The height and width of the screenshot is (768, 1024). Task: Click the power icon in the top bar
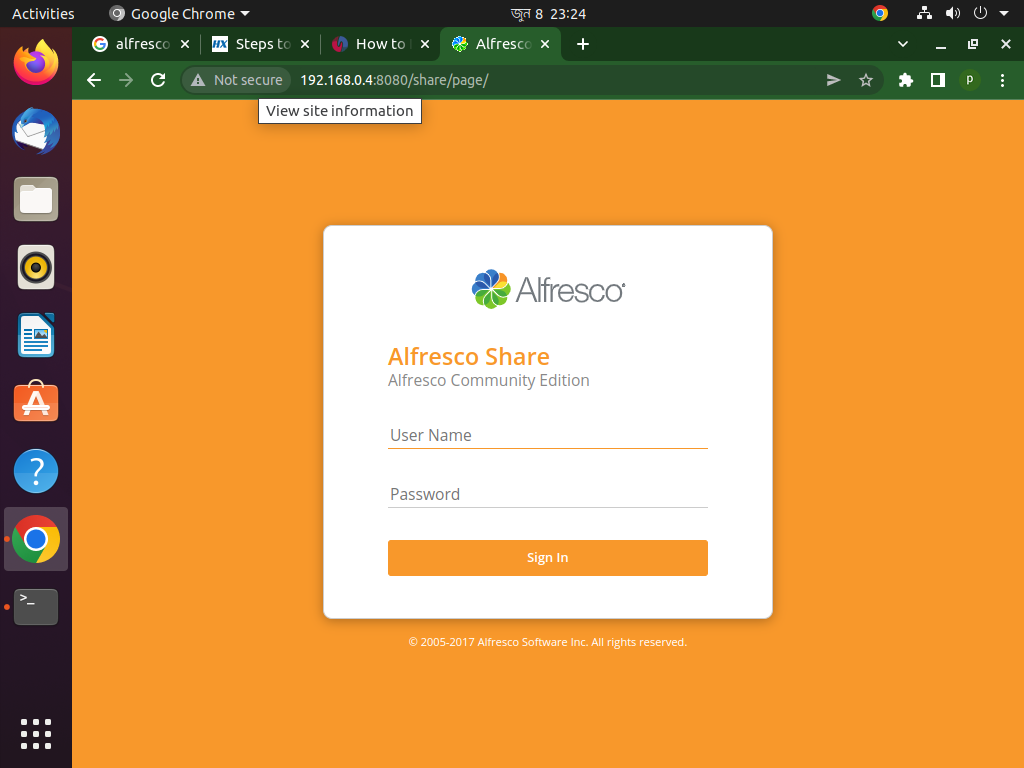(x=980, y=13)
